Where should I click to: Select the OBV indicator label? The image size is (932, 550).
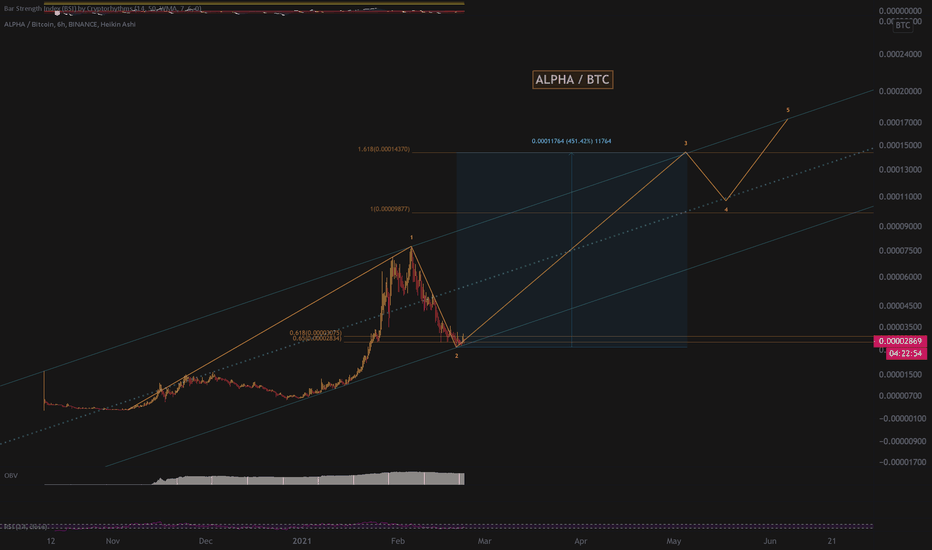coord(11,476)
